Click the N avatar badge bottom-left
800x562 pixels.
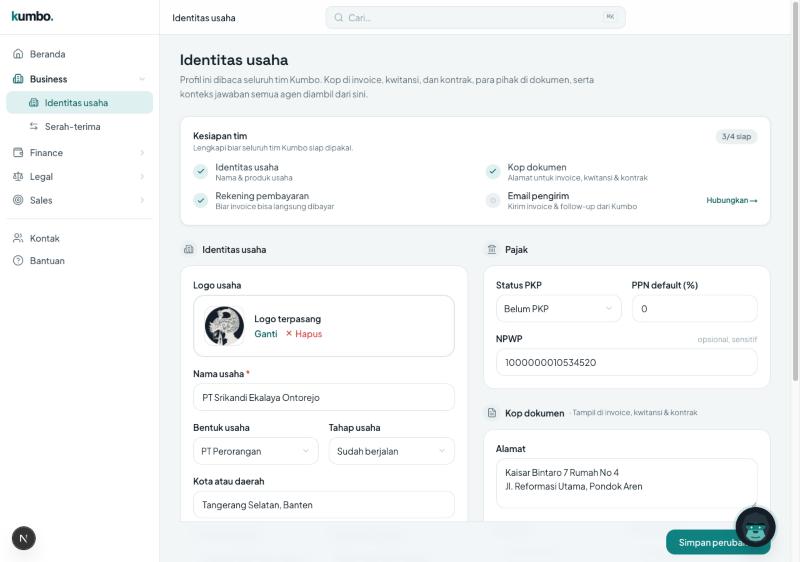(23, 538)
